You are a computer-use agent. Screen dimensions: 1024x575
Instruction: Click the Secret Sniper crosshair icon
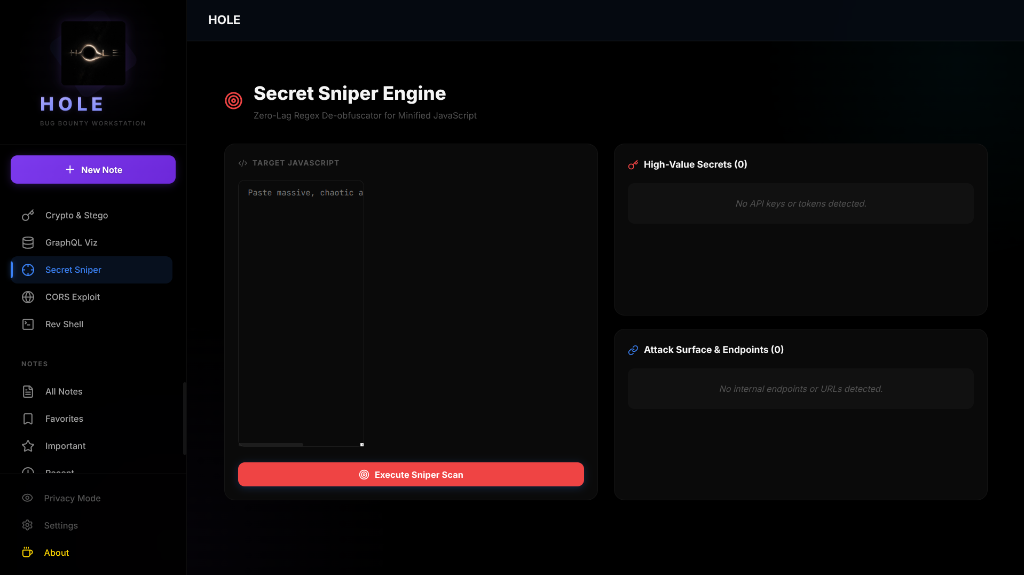(28, 270)
